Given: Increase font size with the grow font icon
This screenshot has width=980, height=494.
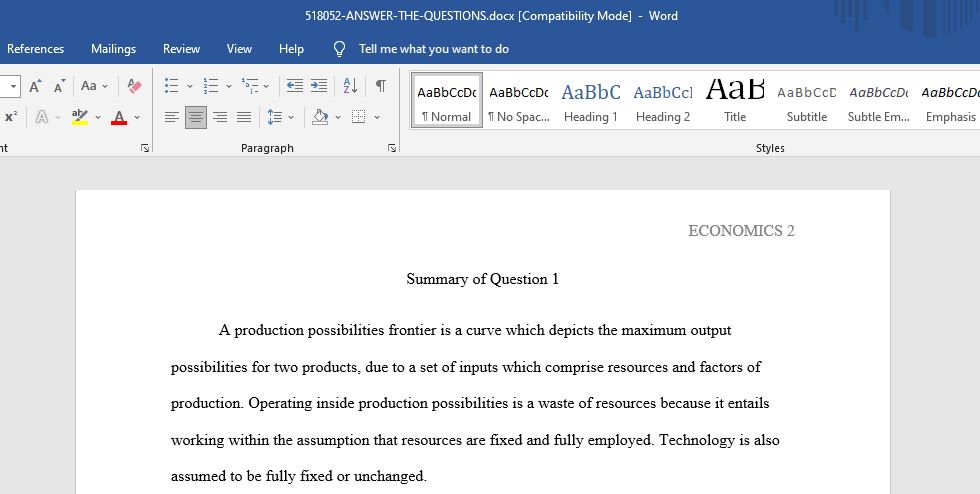Looking at the screenshot, I should [35, 86].
